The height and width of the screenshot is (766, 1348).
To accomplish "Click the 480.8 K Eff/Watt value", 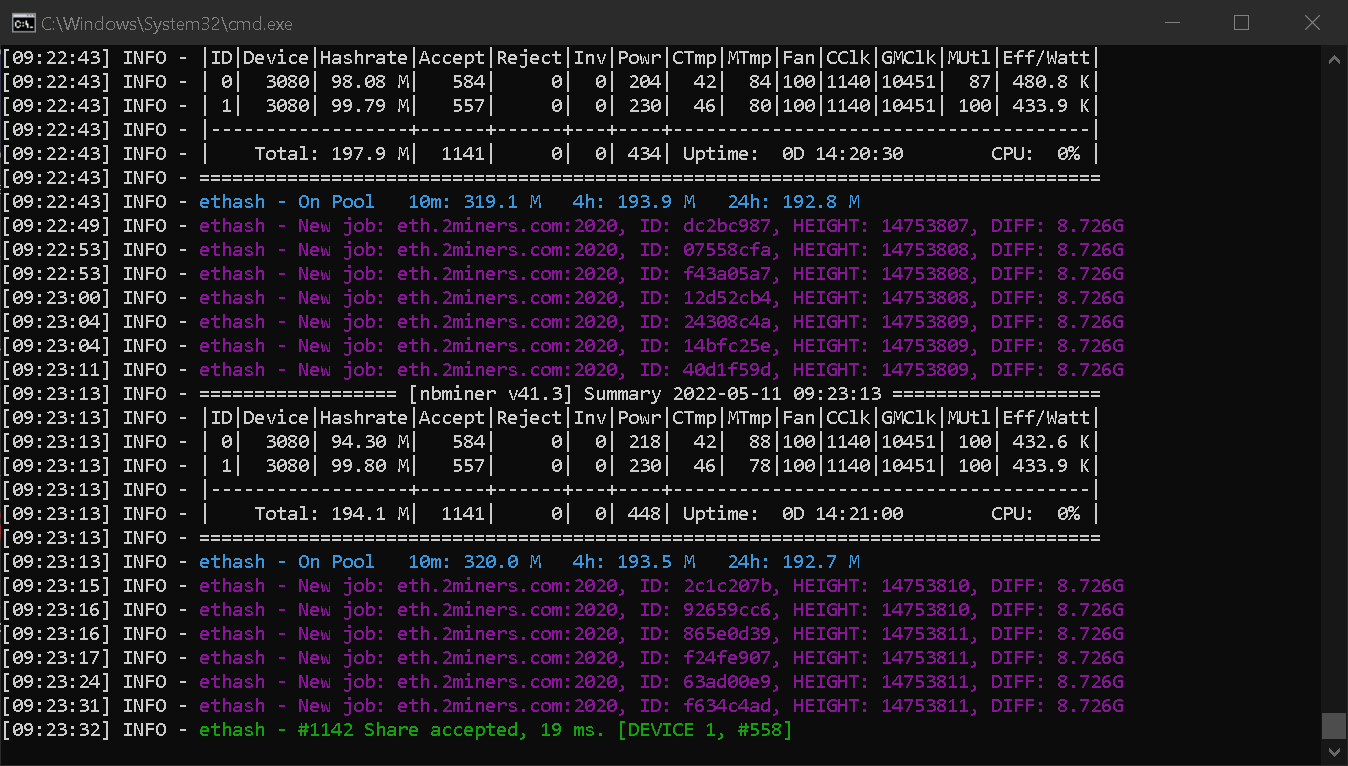I will [x=1046, y=82].
